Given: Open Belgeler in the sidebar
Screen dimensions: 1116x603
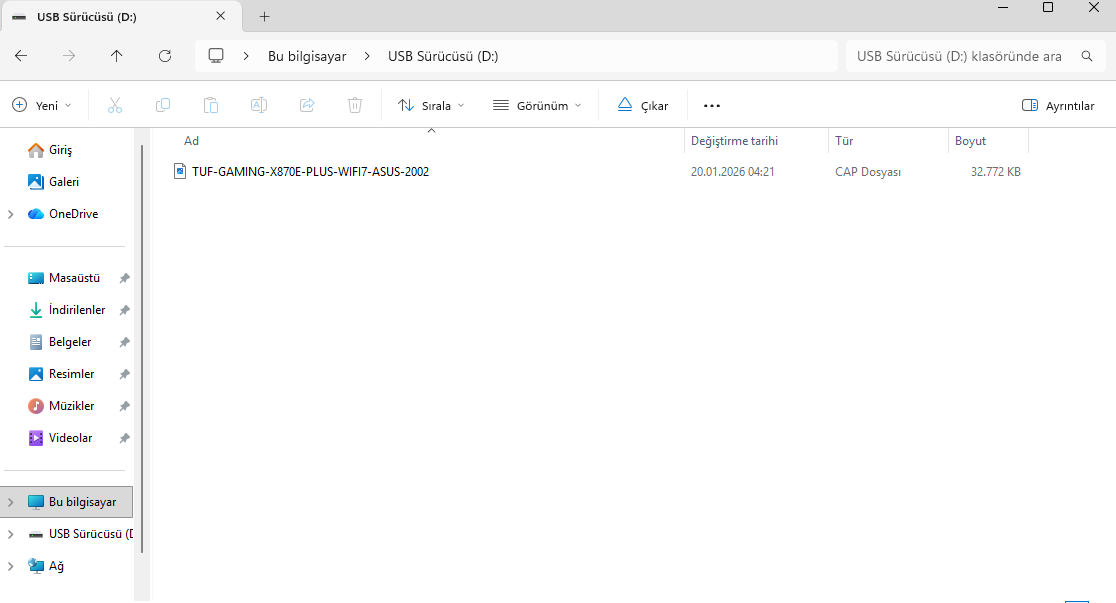Looking at the screenshot, I should point(70,342).
